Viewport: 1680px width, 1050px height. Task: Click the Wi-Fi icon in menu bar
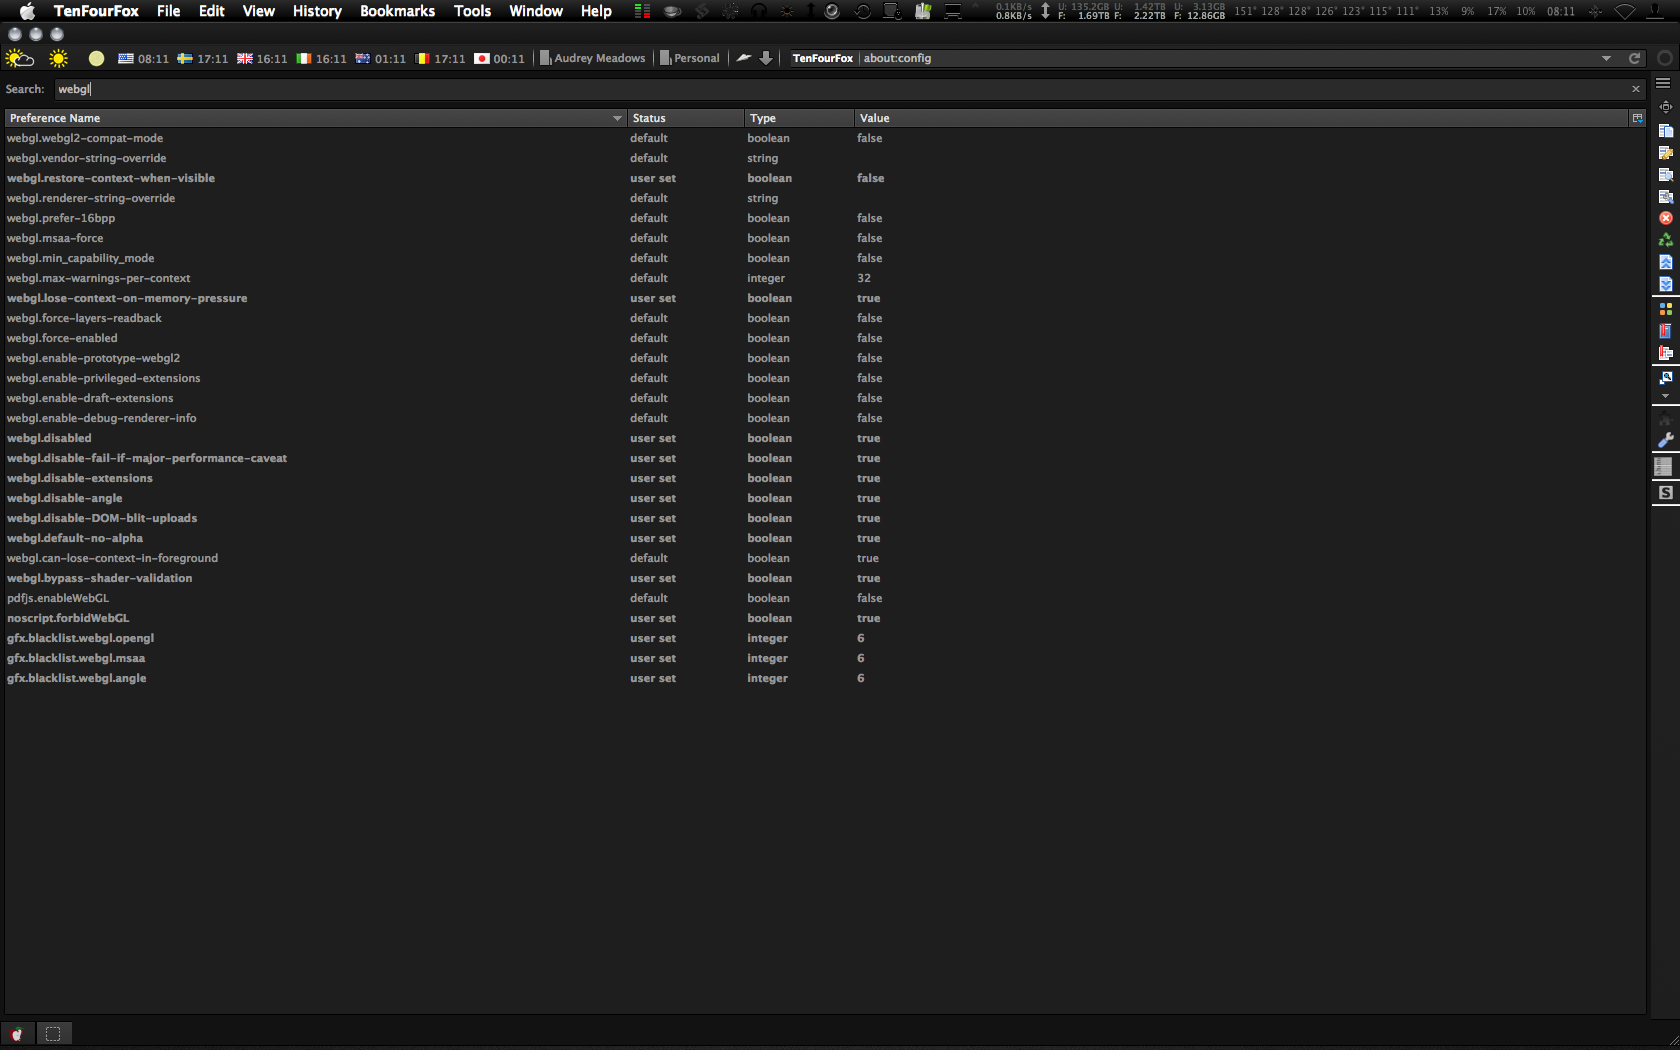(x=1625, y=12)
